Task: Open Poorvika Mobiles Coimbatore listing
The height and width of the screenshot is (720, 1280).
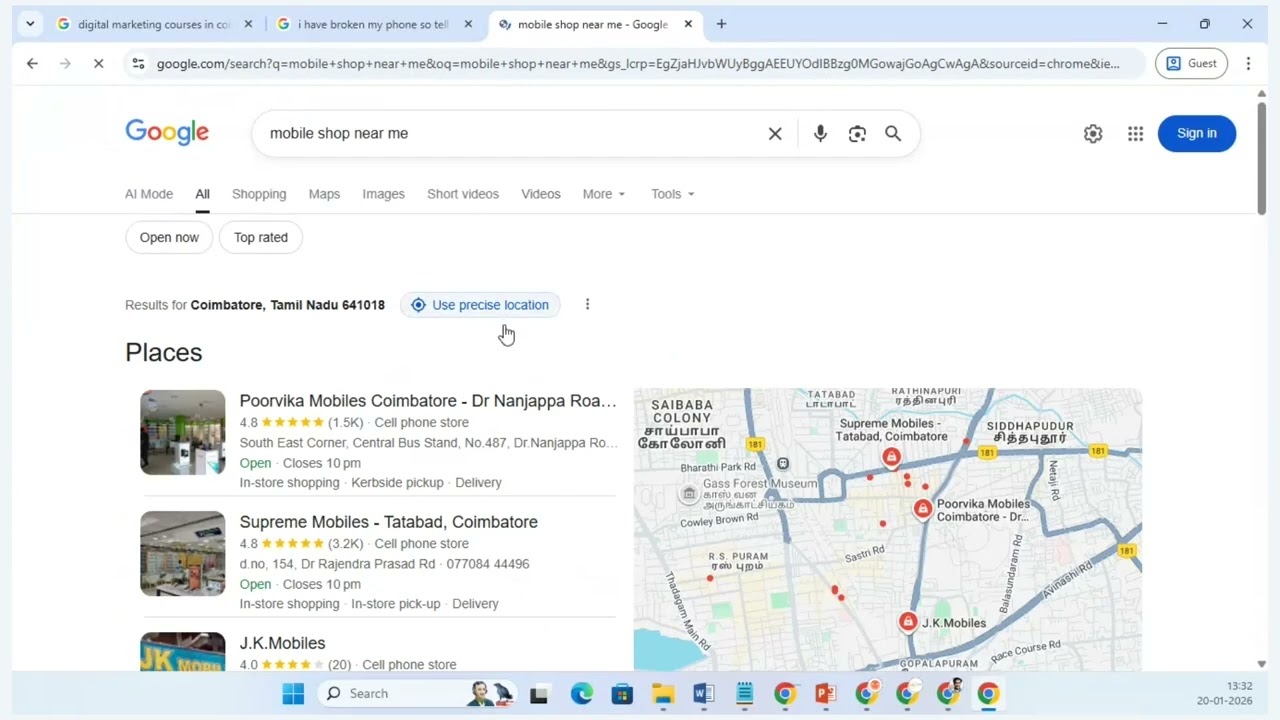Action: click(x=428, y=401)
